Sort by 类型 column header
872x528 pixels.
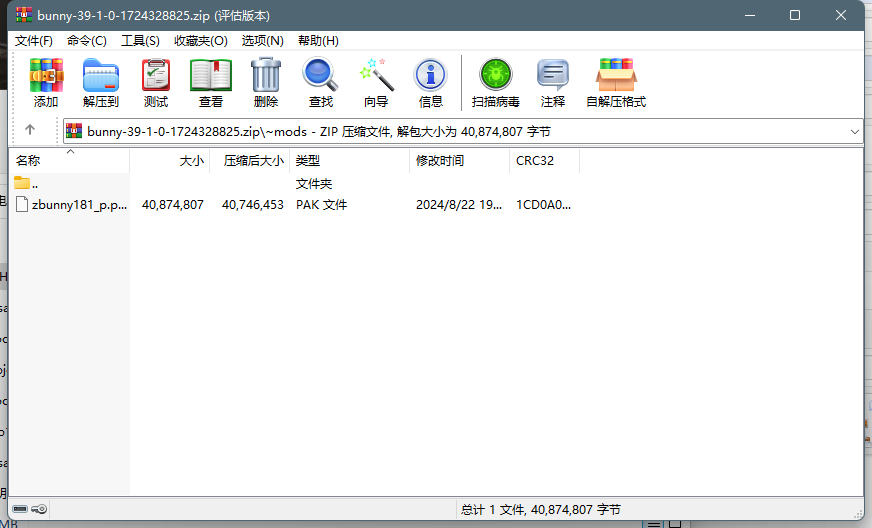350,161
